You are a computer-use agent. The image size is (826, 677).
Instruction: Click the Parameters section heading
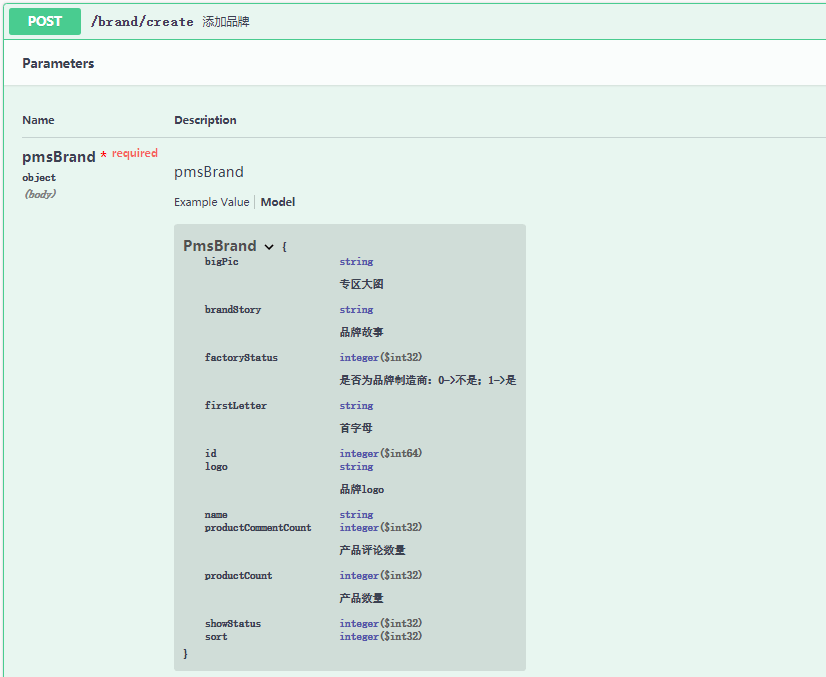pos(58,64)
